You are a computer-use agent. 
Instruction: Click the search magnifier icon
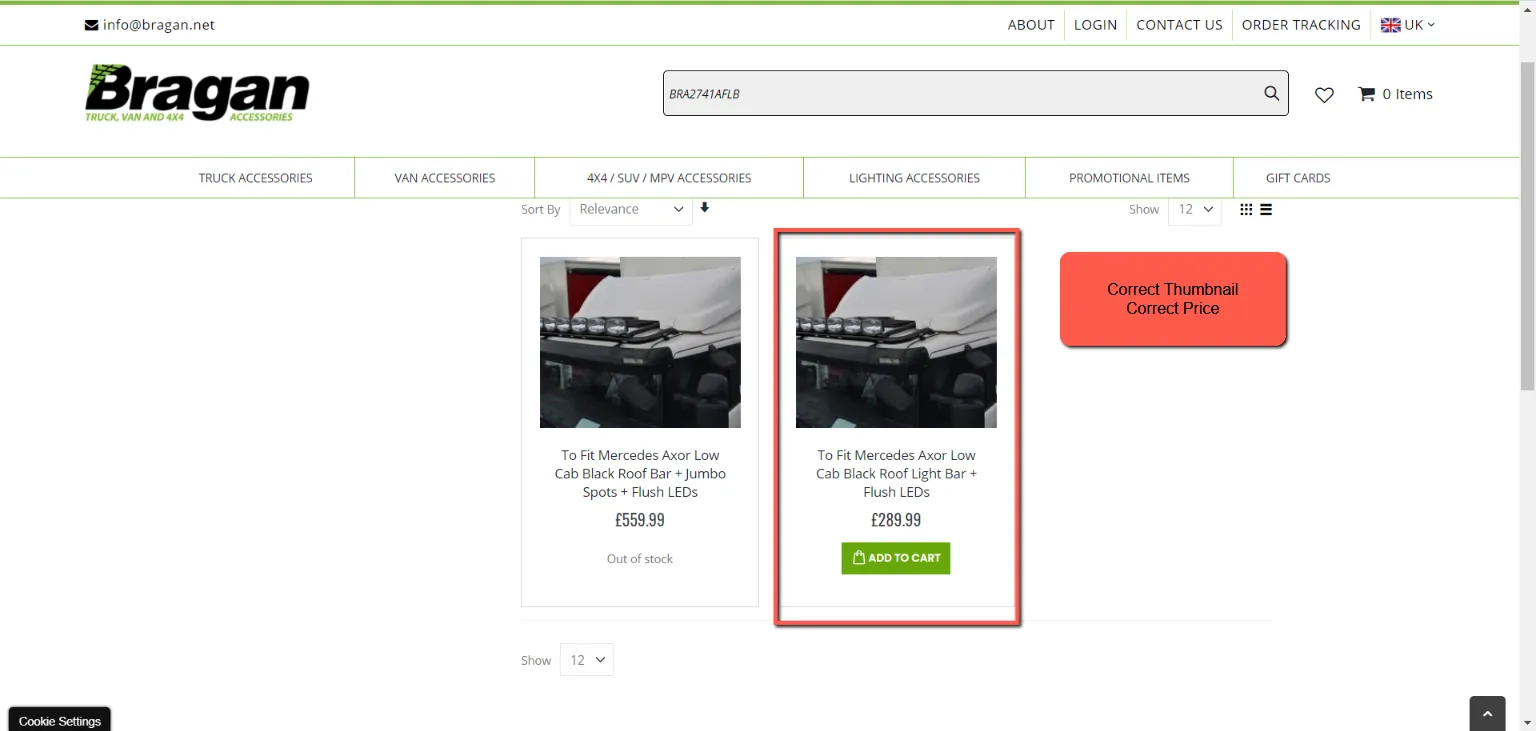1271,93
